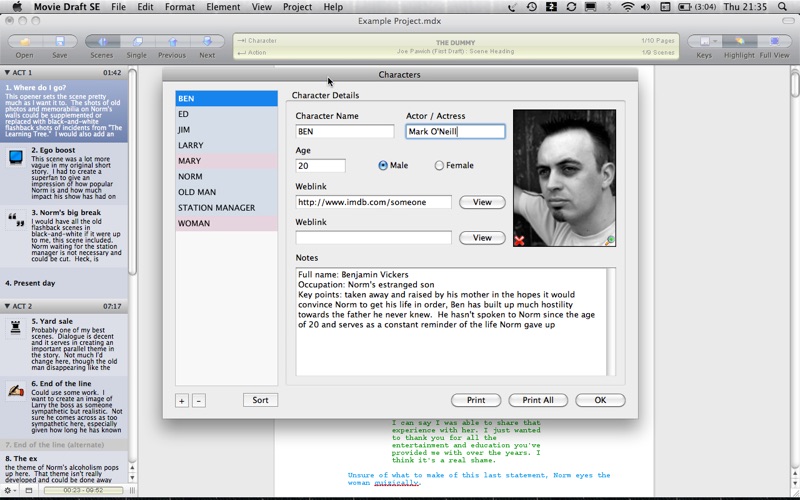Viewport: 800px width, 500px height.
Task: Remove character photo with red X icon
Action: 519,240
